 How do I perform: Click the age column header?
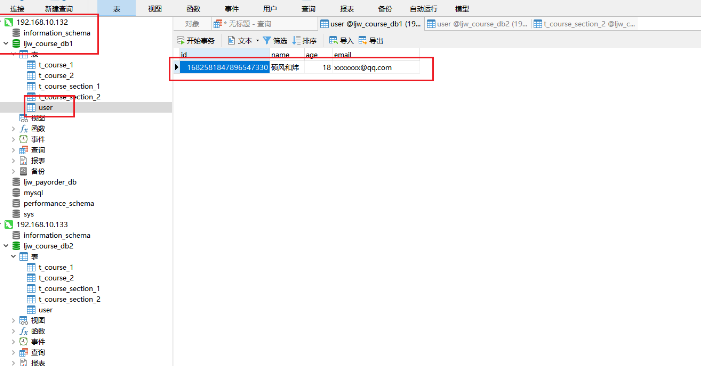pos(318,55)
